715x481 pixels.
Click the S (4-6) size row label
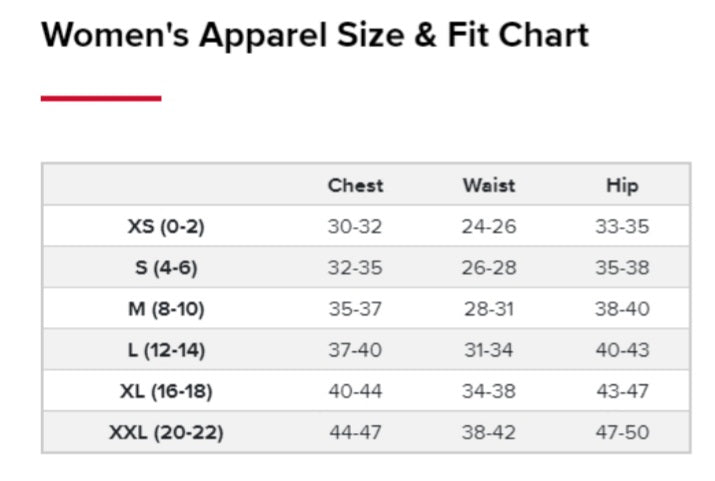(166, 268)
